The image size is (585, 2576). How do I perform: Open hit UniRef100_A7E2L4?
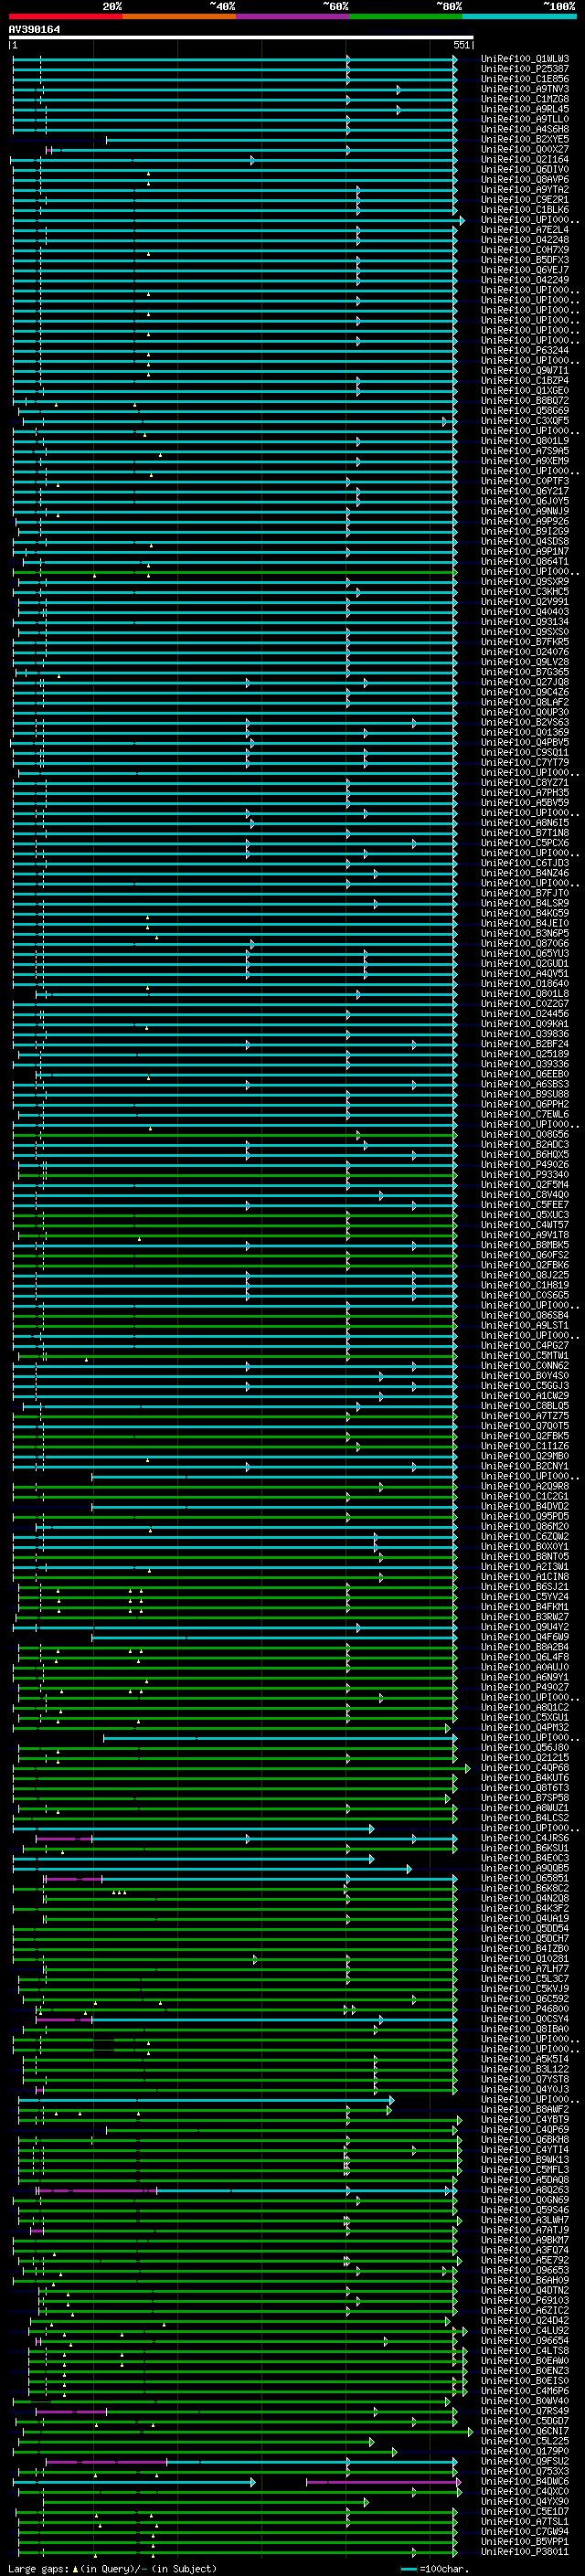(525, 229)
